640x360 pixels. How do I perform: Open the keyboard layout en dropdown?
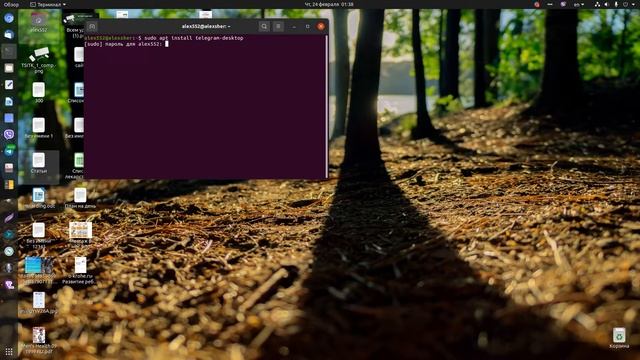pos(579,4)
